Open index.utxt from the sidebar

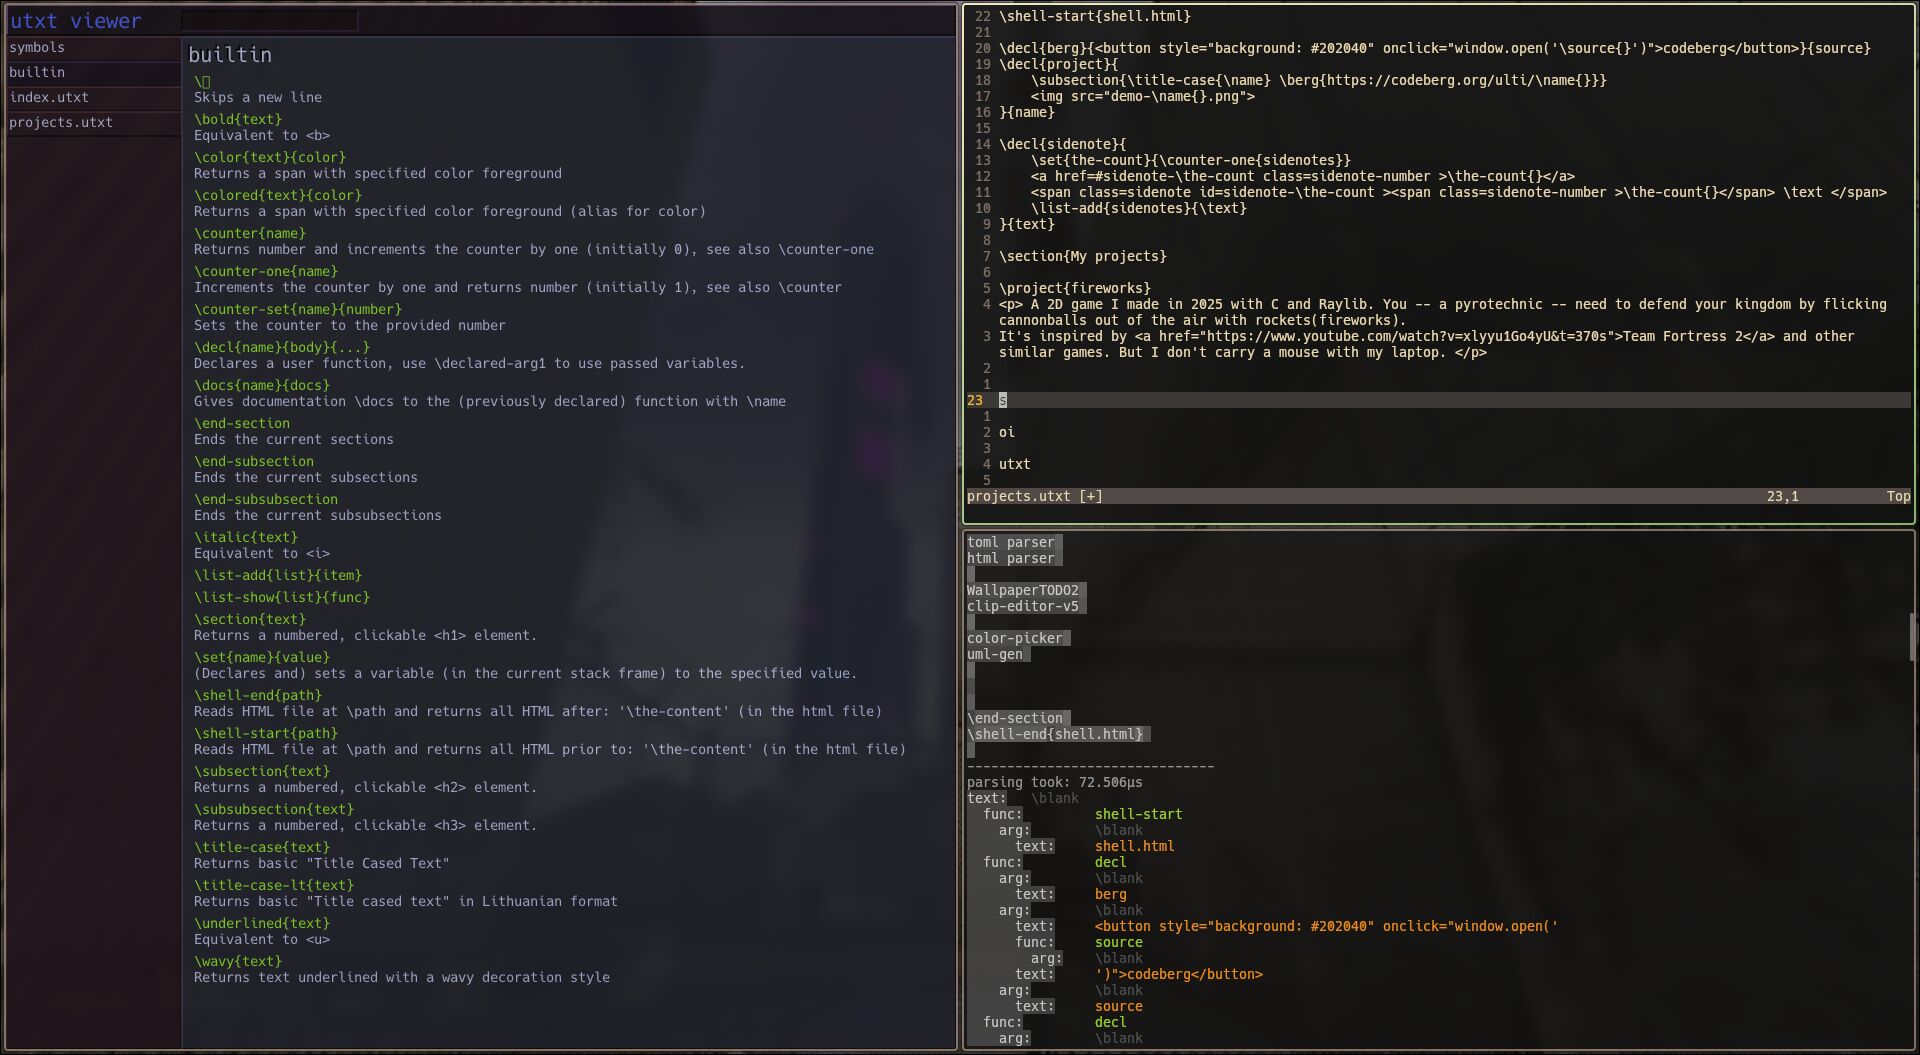[49, 98]
